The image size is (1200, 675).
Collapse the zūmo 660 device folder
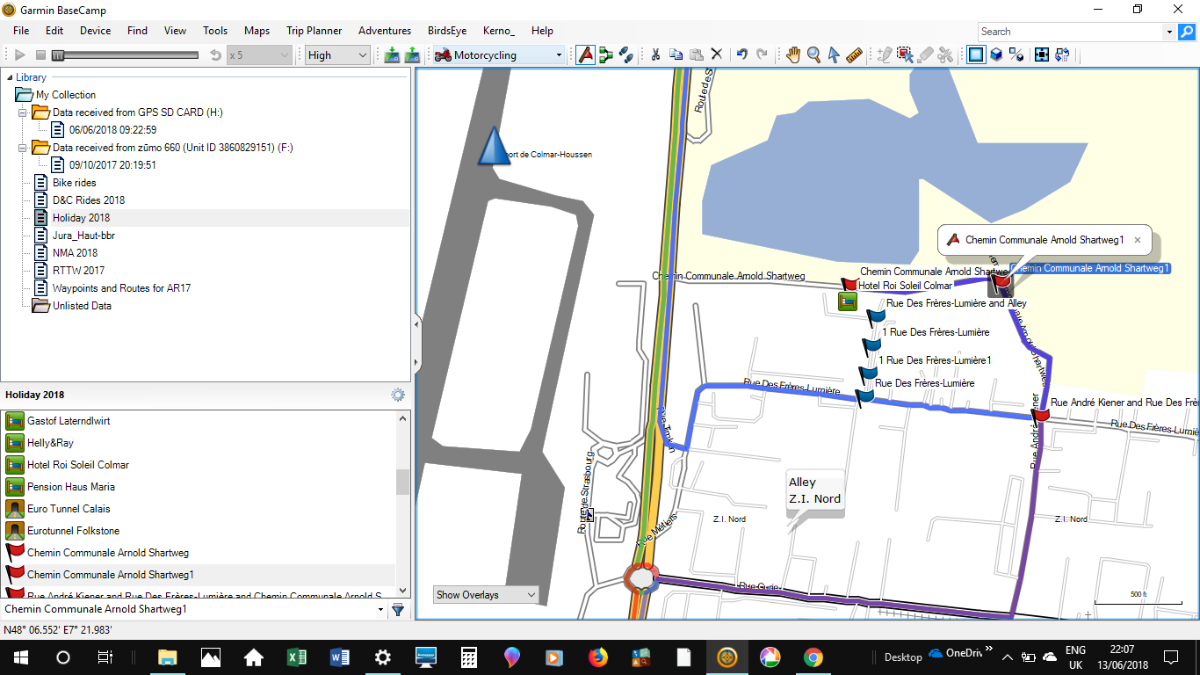[22, 148]
